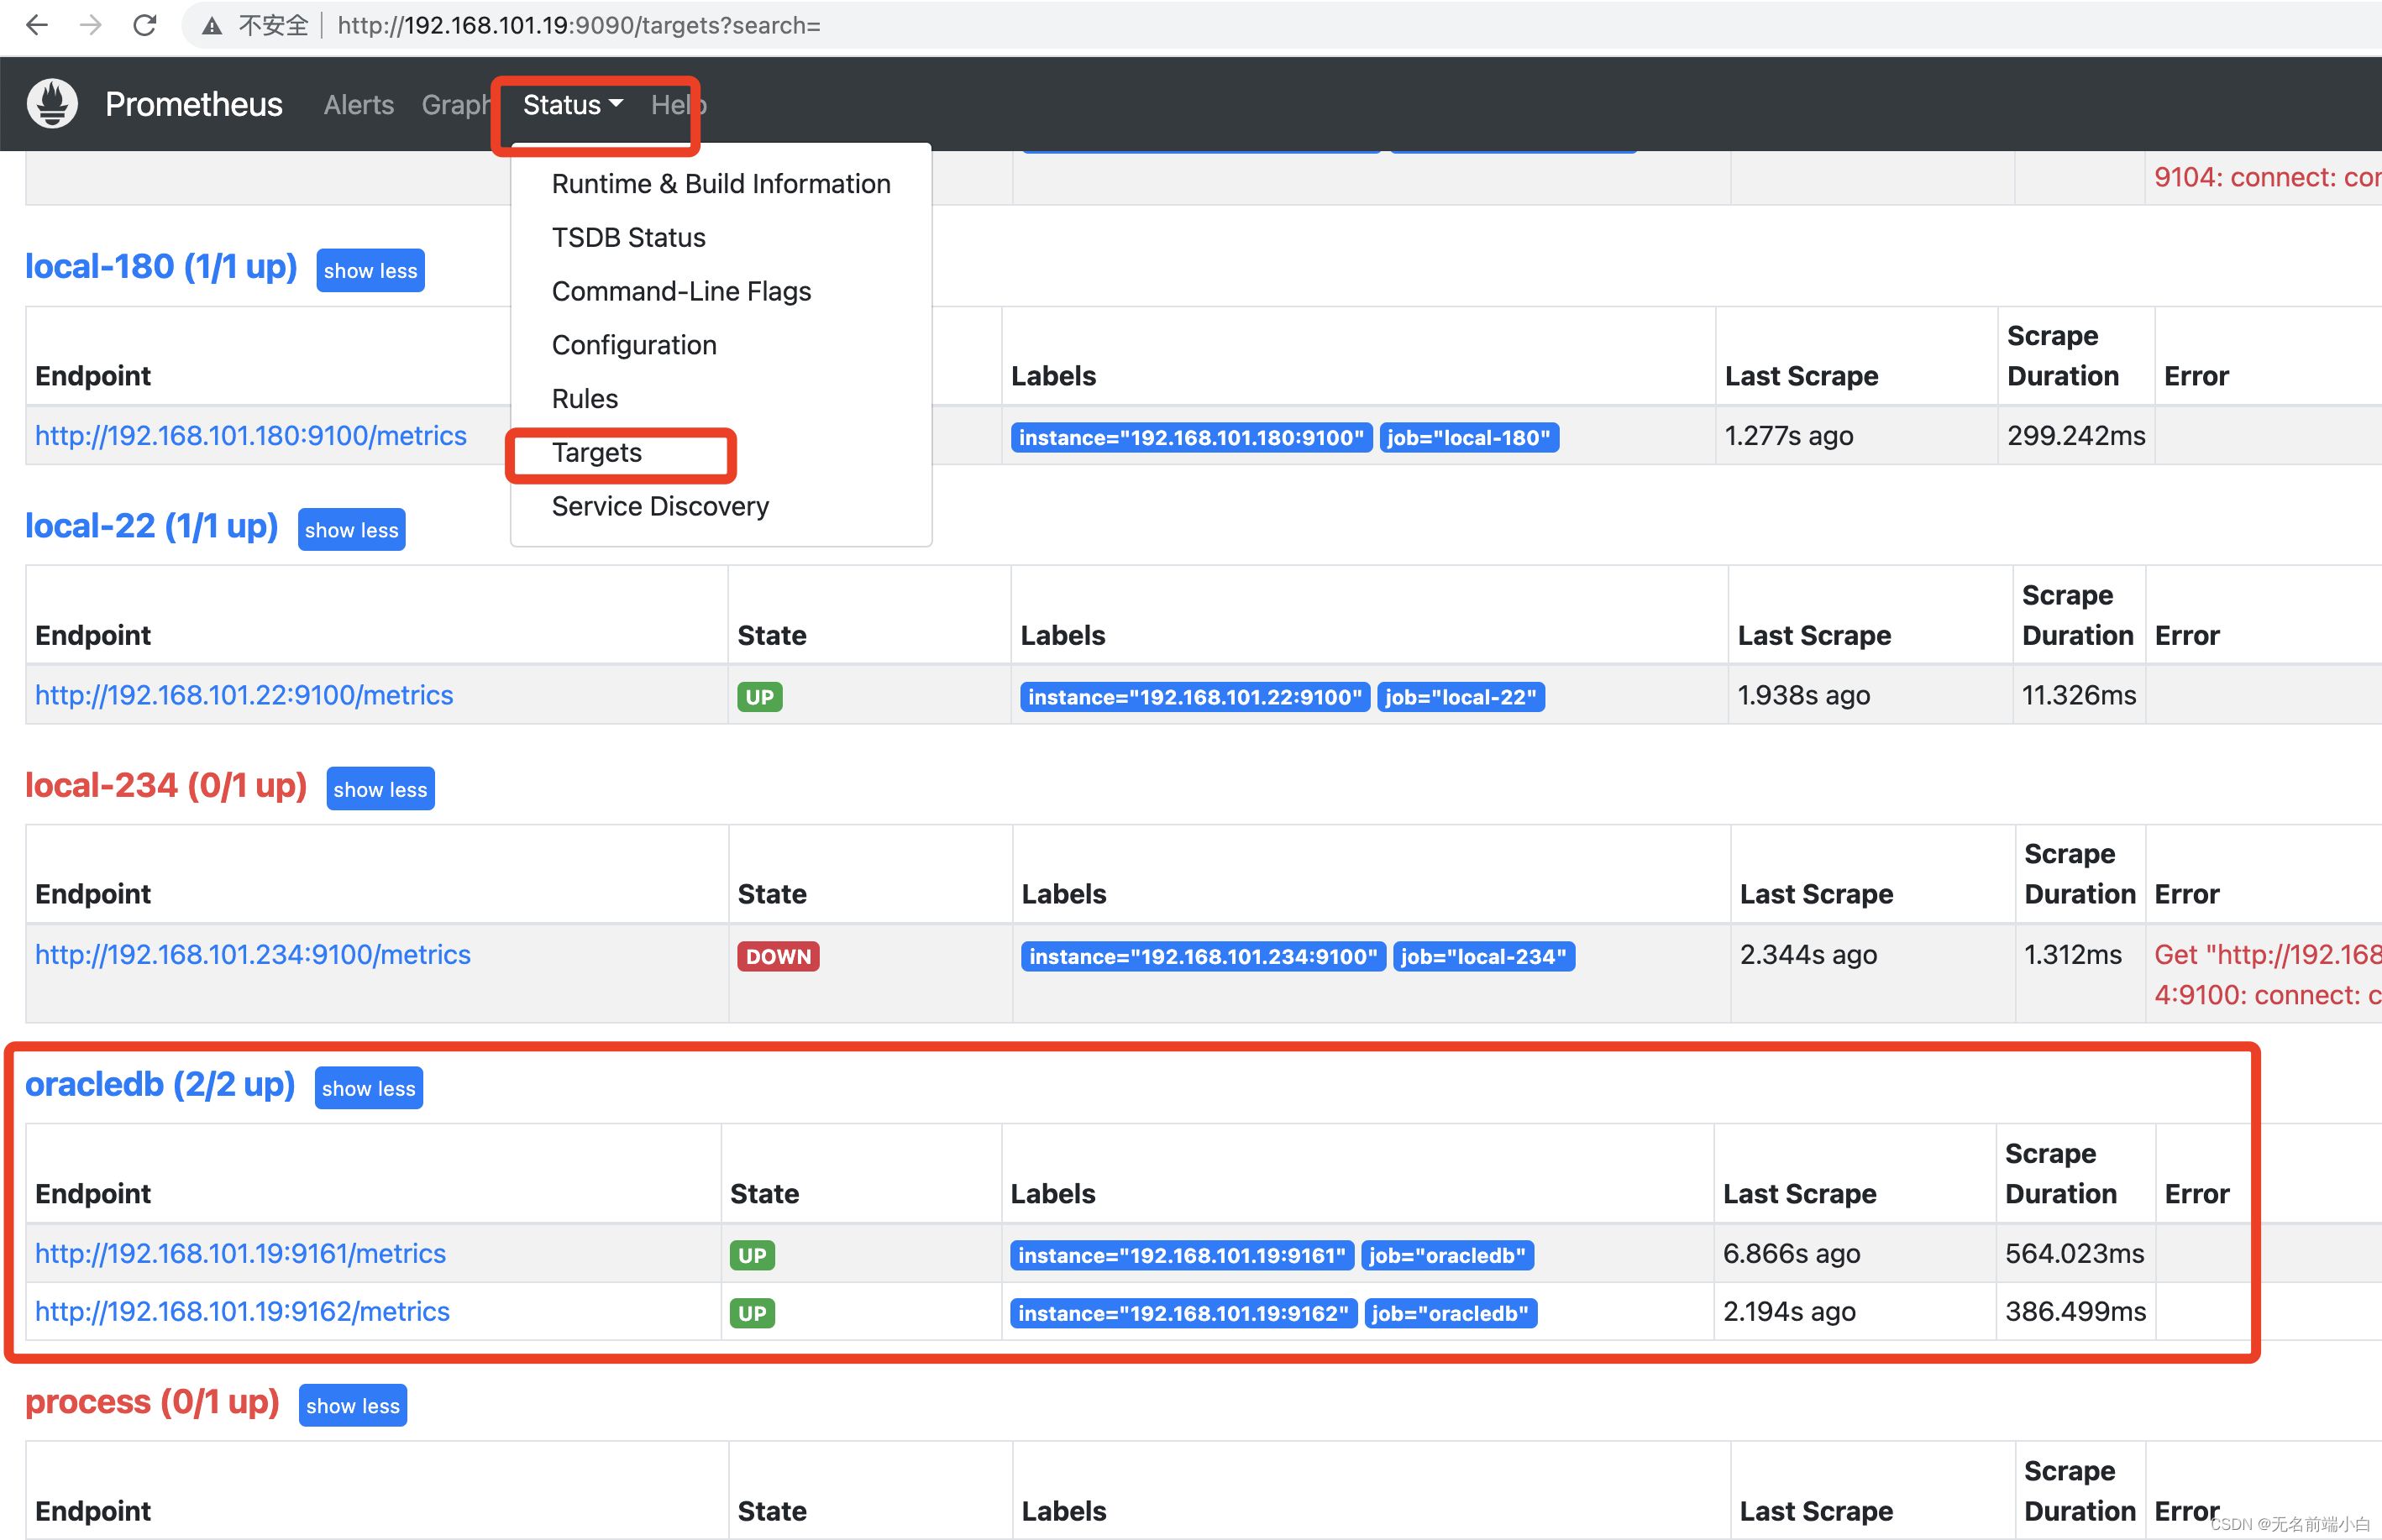This screenshot has width=2382, height=1540.
Task: Open the Graph nav item
Action: click(456, 104)
